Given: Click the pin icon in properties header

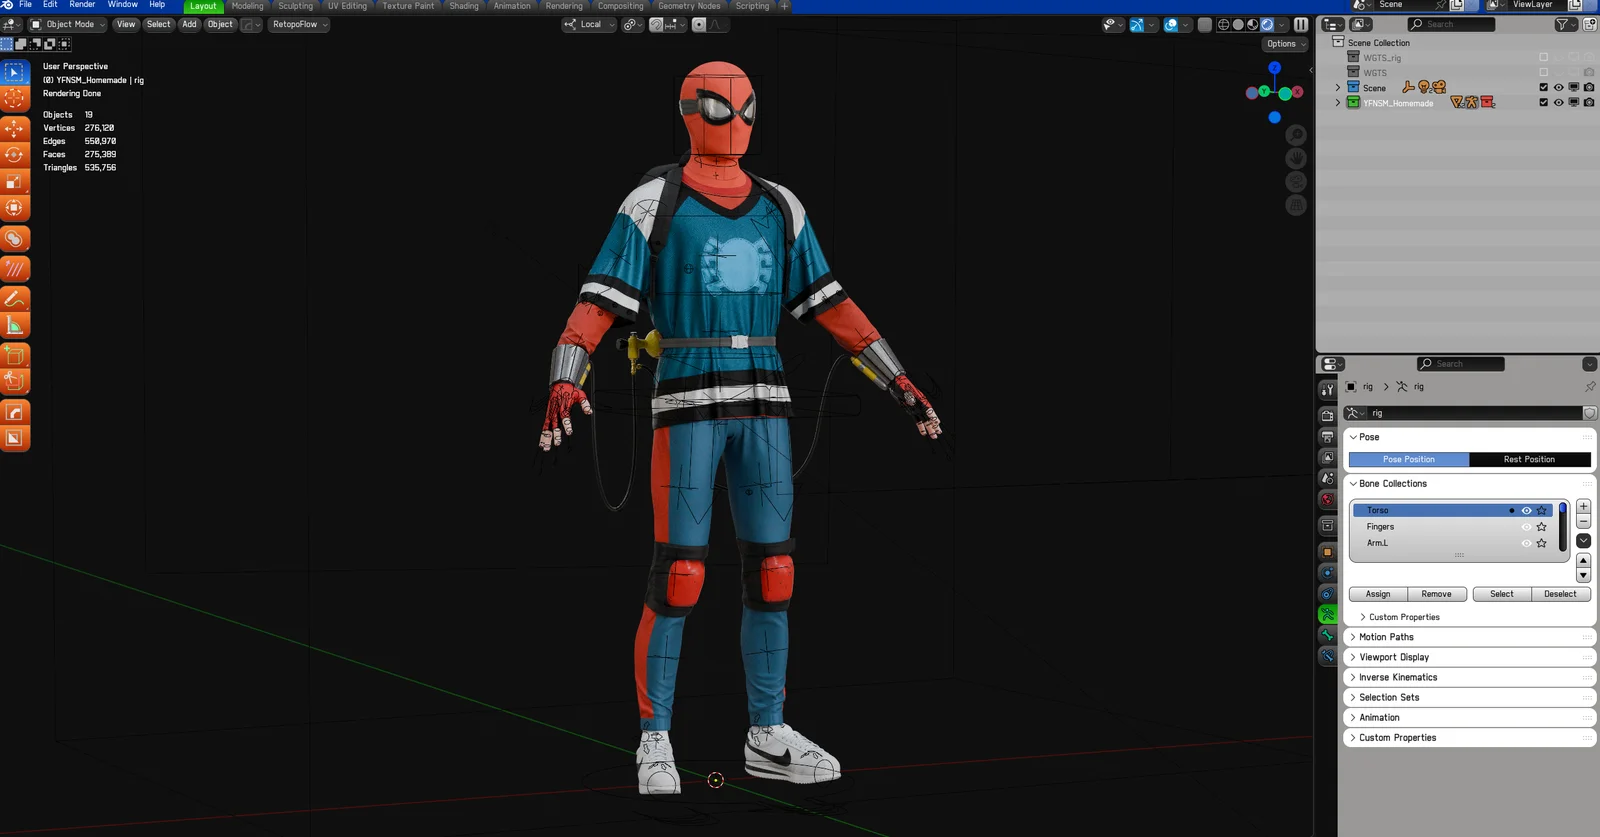Looking at the screenshot, I should point(1589,386).
